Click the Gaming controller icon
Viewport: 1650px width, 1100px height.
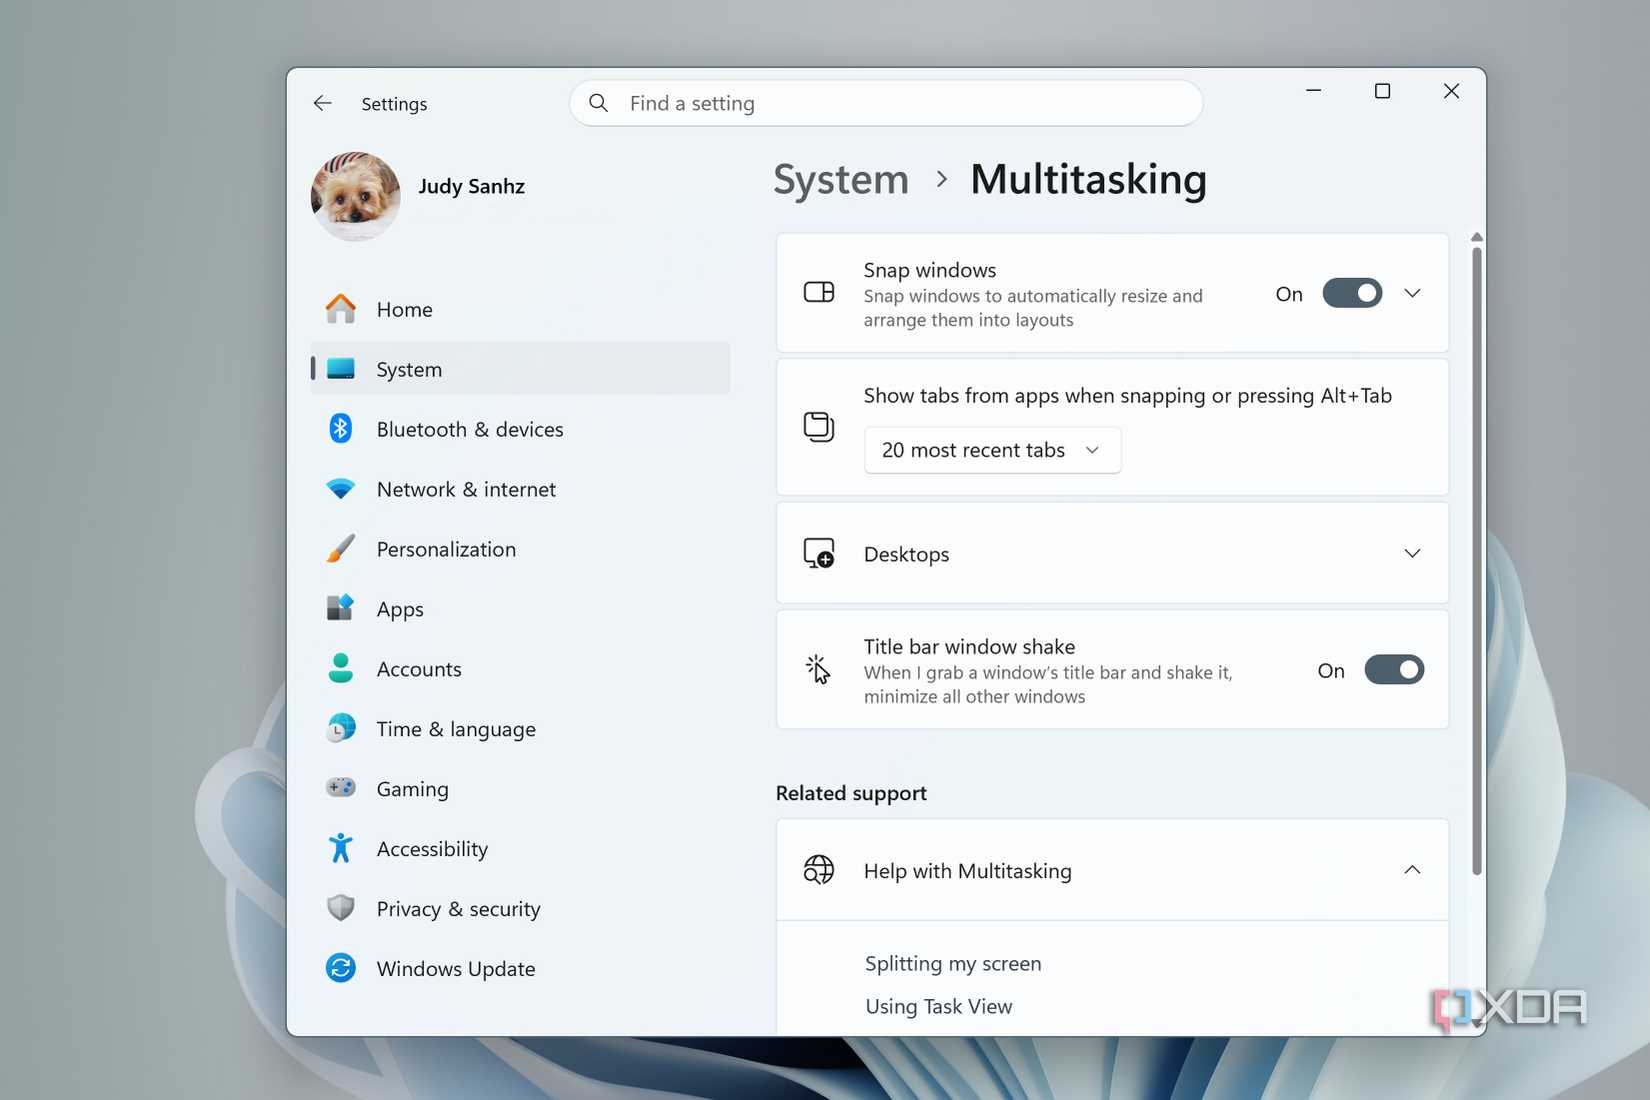click(341, 788)
